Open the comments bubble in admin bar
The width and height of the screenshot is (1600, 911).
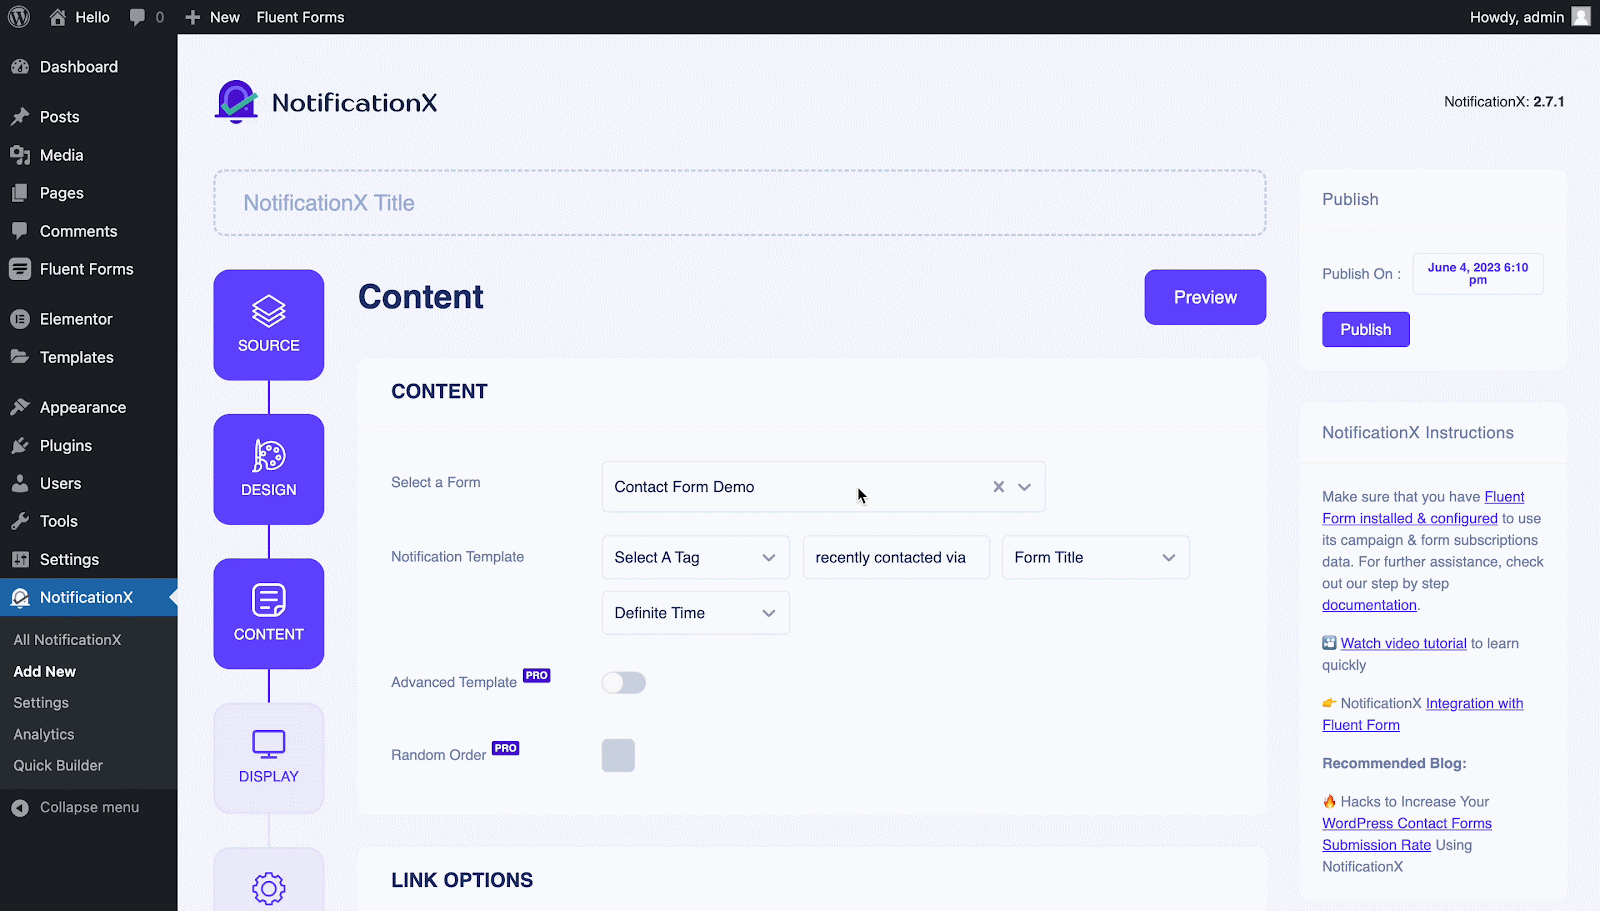[x=137, y=17]
